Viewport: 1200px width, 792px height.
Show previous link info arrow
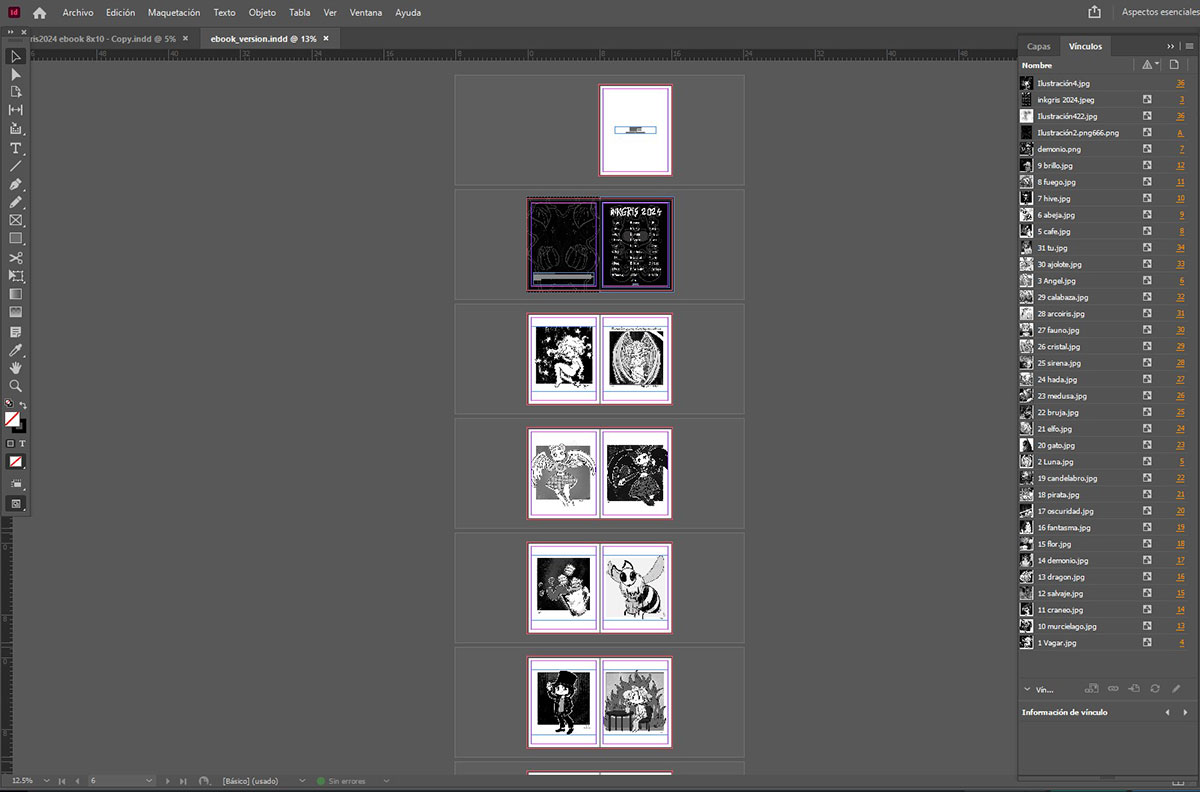click(1167, 712)
